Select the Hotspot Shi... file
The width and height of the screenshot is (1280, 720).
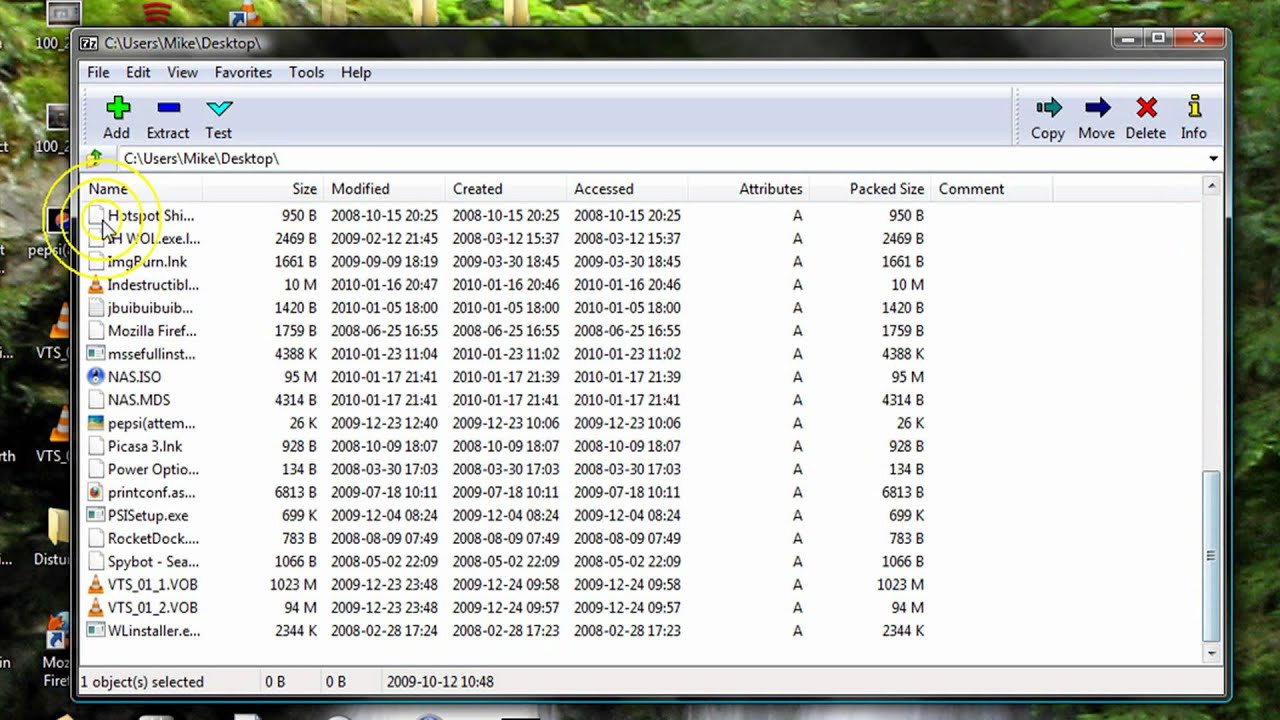pyautogui.click(x=150, y=215)
